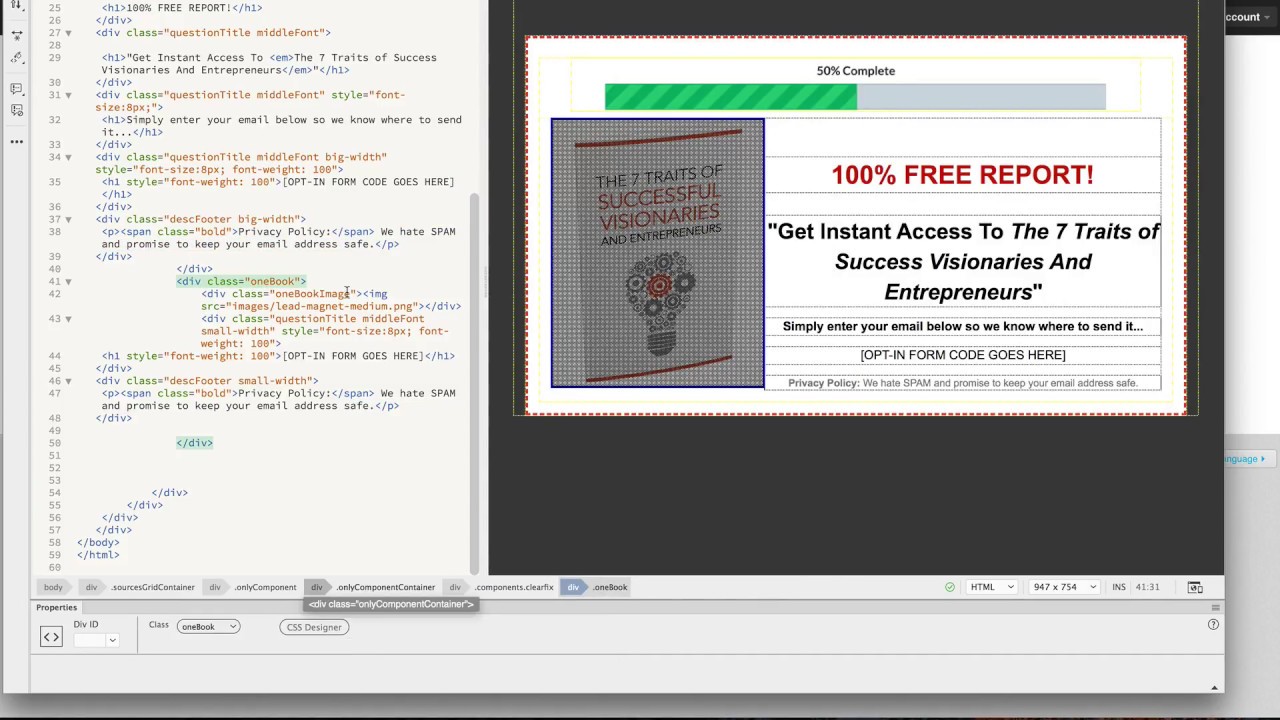The width and height of the screenshot is (1280, 720).
Task: Collapse code fold at line 43
Action: tap(68, 319)
